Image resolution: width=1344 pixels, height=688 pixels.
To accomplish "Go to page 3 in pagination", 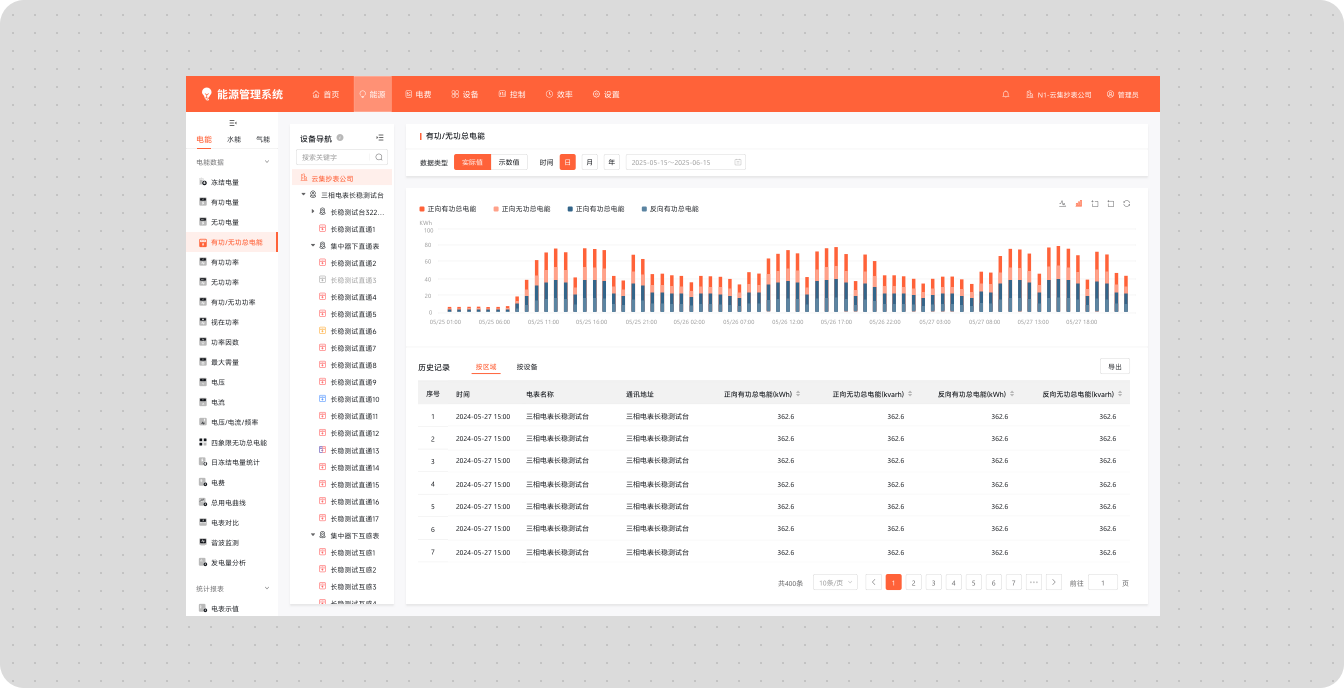I will pyautogui.click(x=933, y=582).
